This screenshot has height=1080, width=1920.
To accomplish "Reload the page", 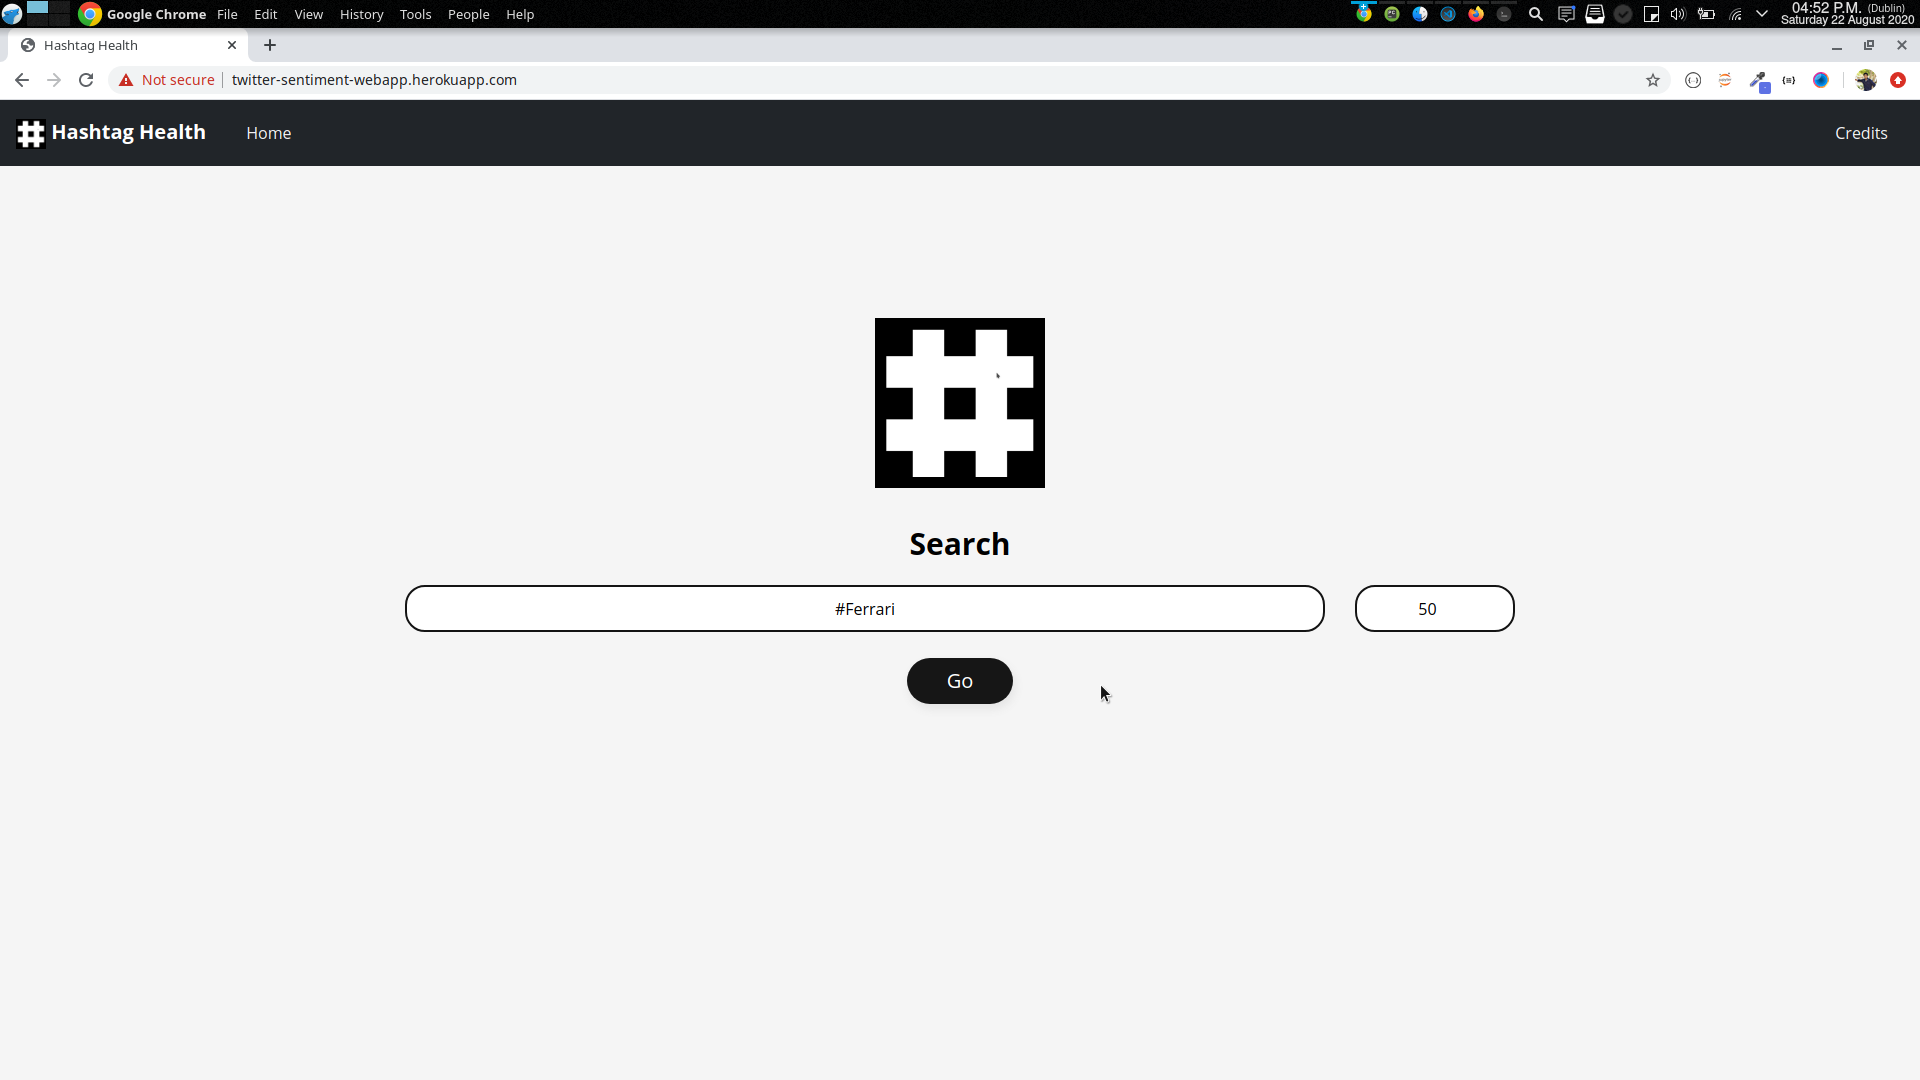I will 86,80.
